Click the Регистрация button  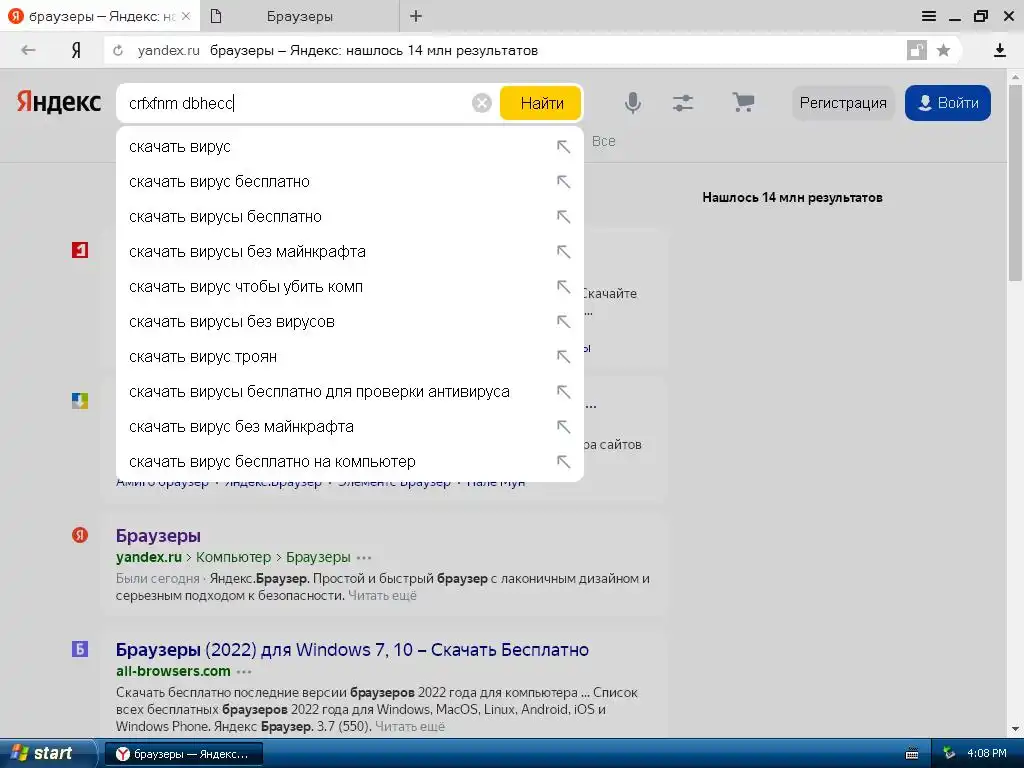[843, 103]
